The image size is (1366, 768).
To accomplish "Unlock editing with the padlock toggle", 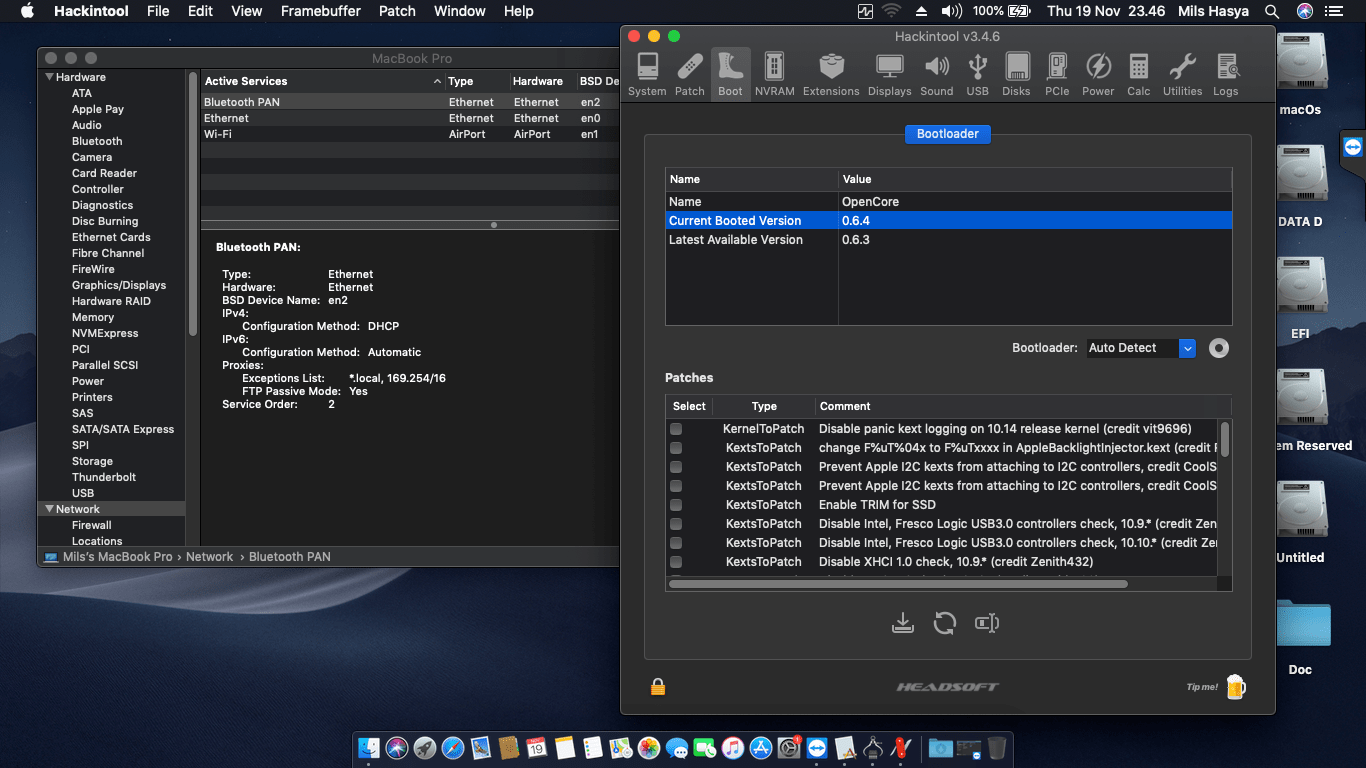I will coord(658,687).
